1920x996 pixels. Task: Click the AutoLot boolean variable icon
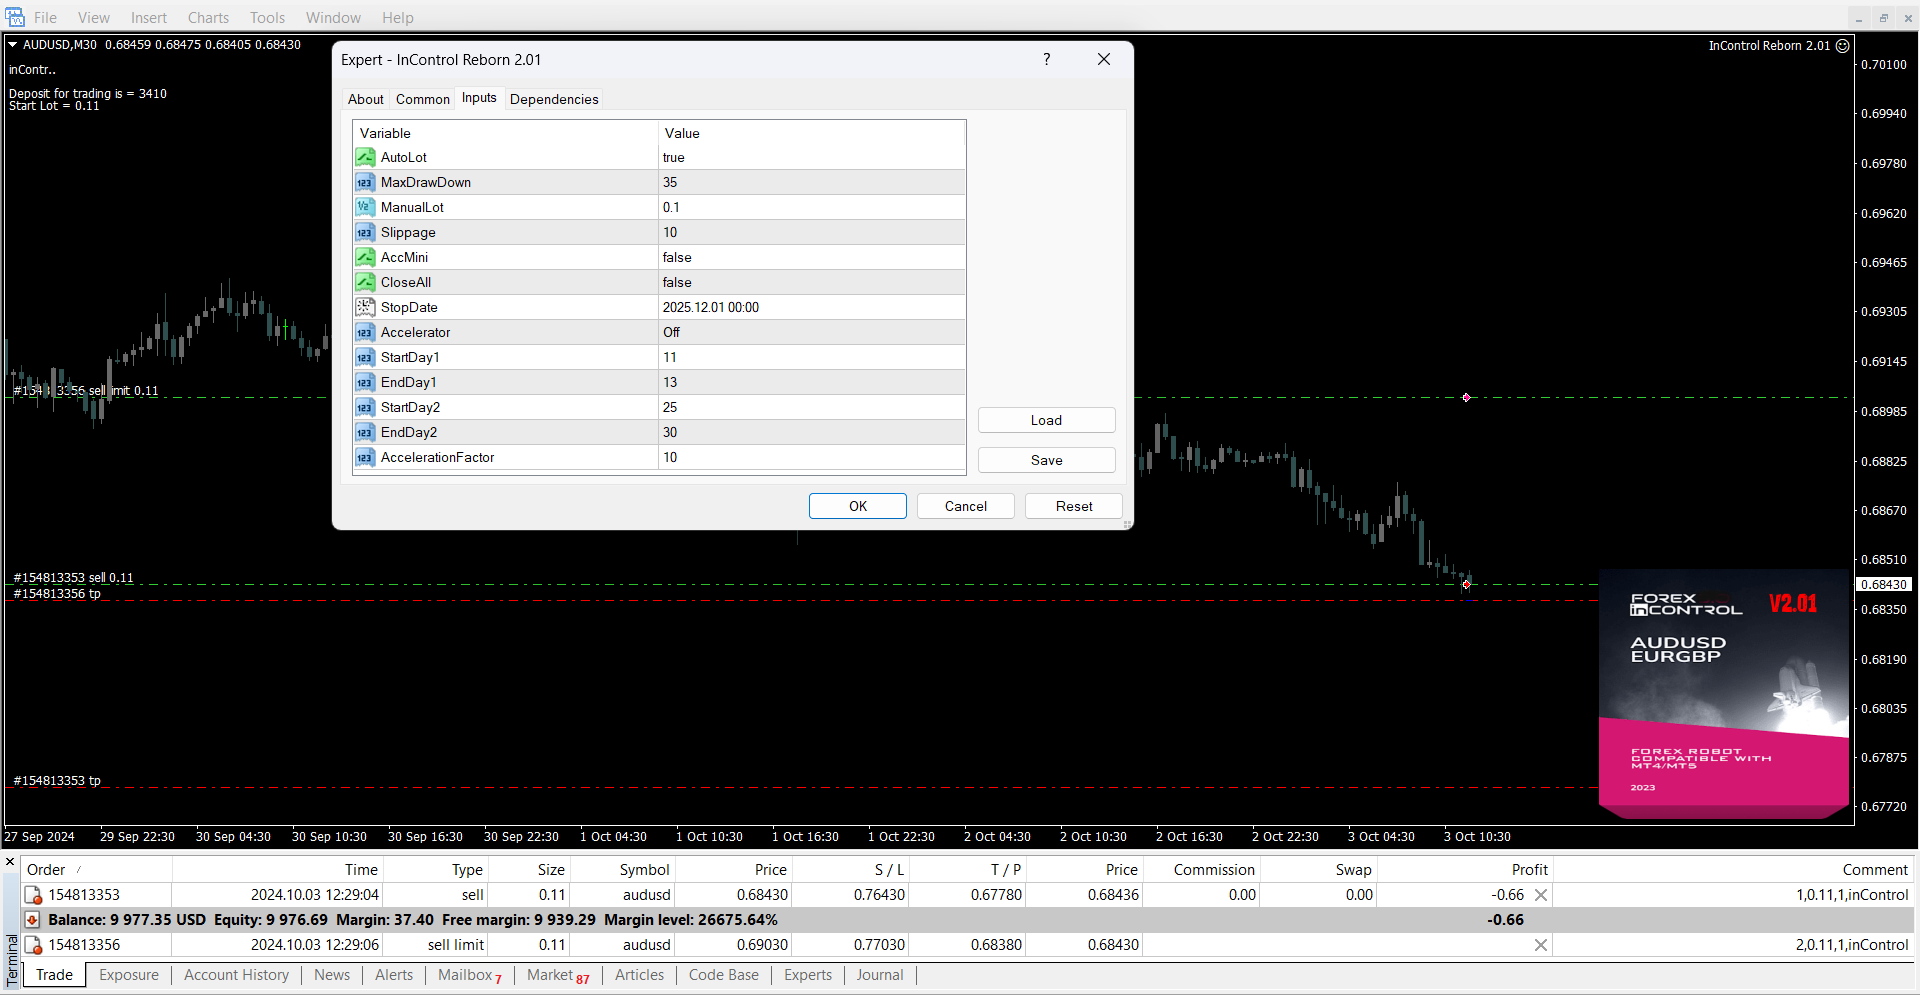365,158
